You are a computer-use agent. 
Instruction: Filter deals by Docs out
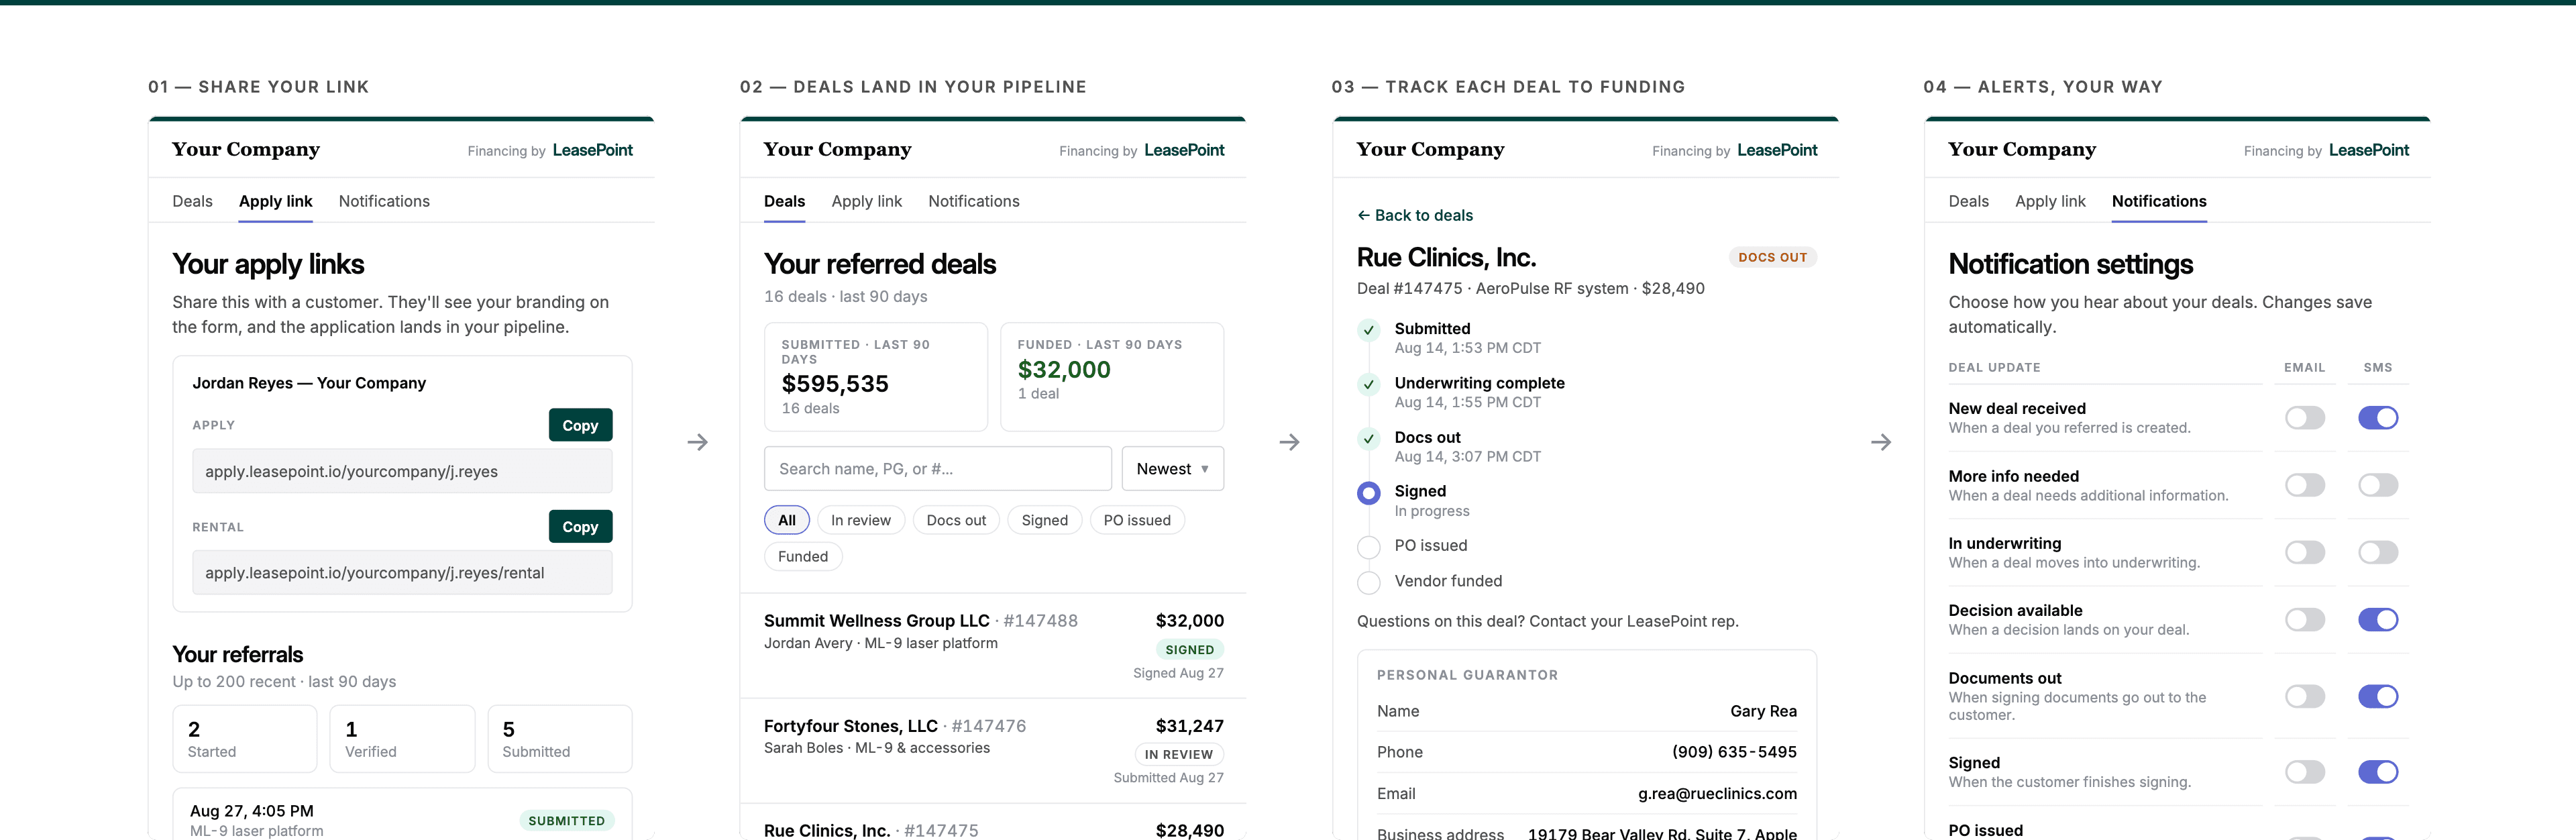click(x=956, y=520)
